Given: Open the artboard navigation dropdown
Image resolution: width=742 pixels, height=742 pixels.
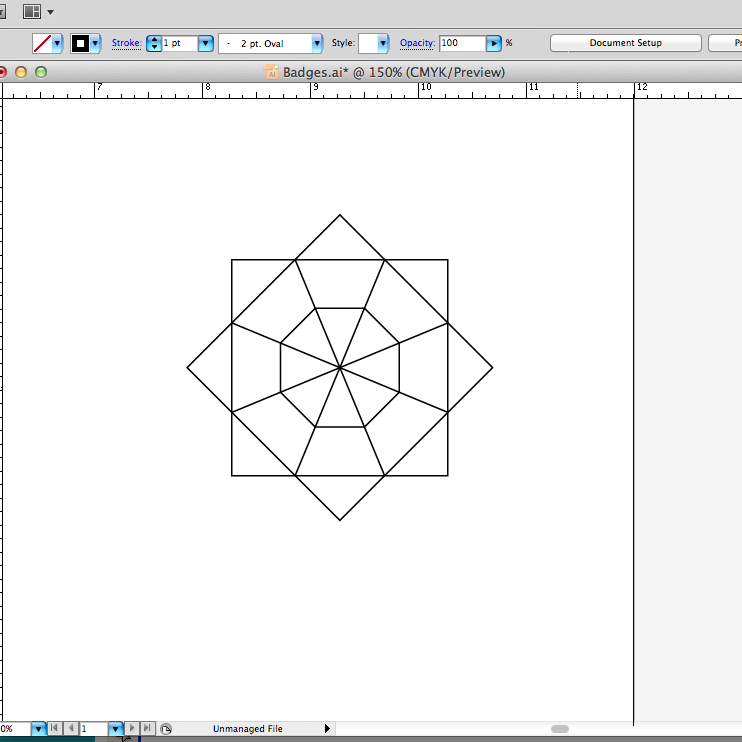Looking at the screenshot, I should pos(115,728).
